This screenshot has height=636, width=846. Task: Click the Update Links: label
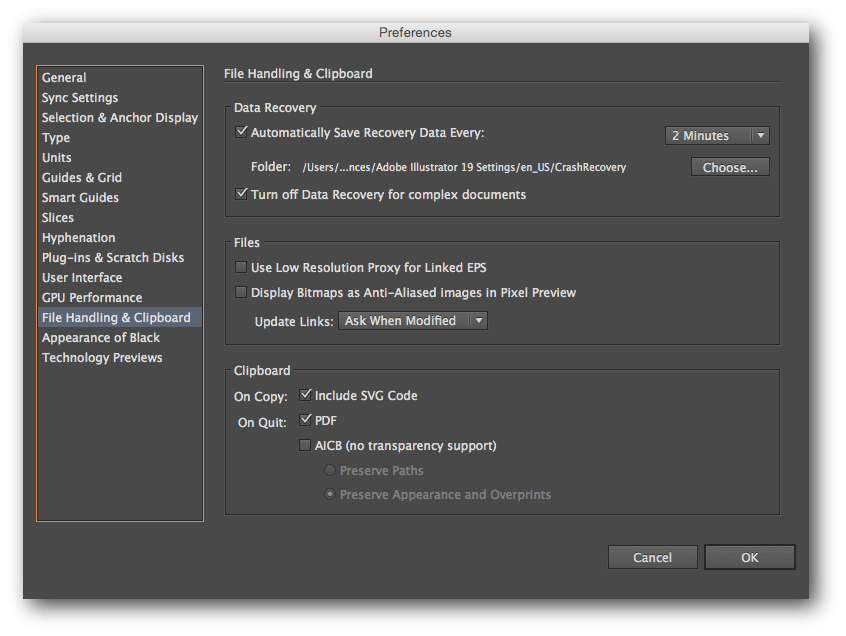tap(294, 322)
